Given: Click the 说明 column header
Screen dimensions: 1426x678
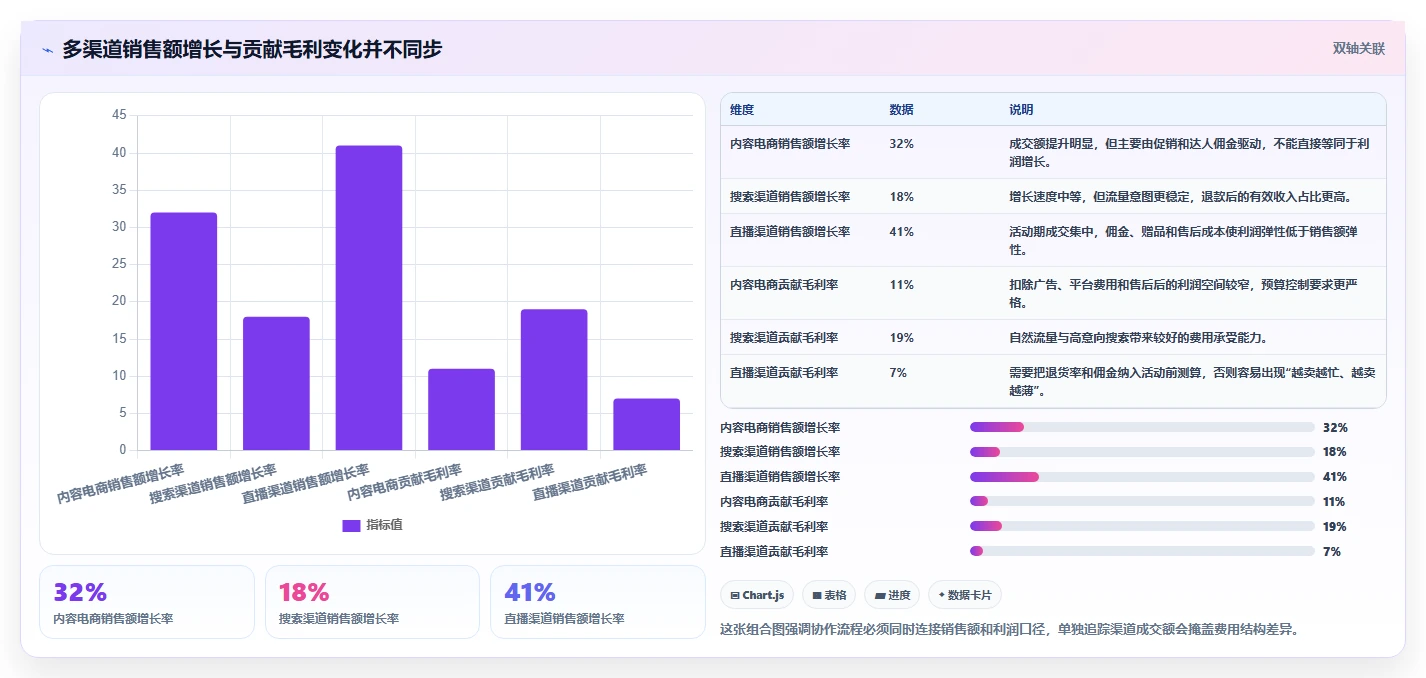Looking at the screenshot, I should 1021,110.
